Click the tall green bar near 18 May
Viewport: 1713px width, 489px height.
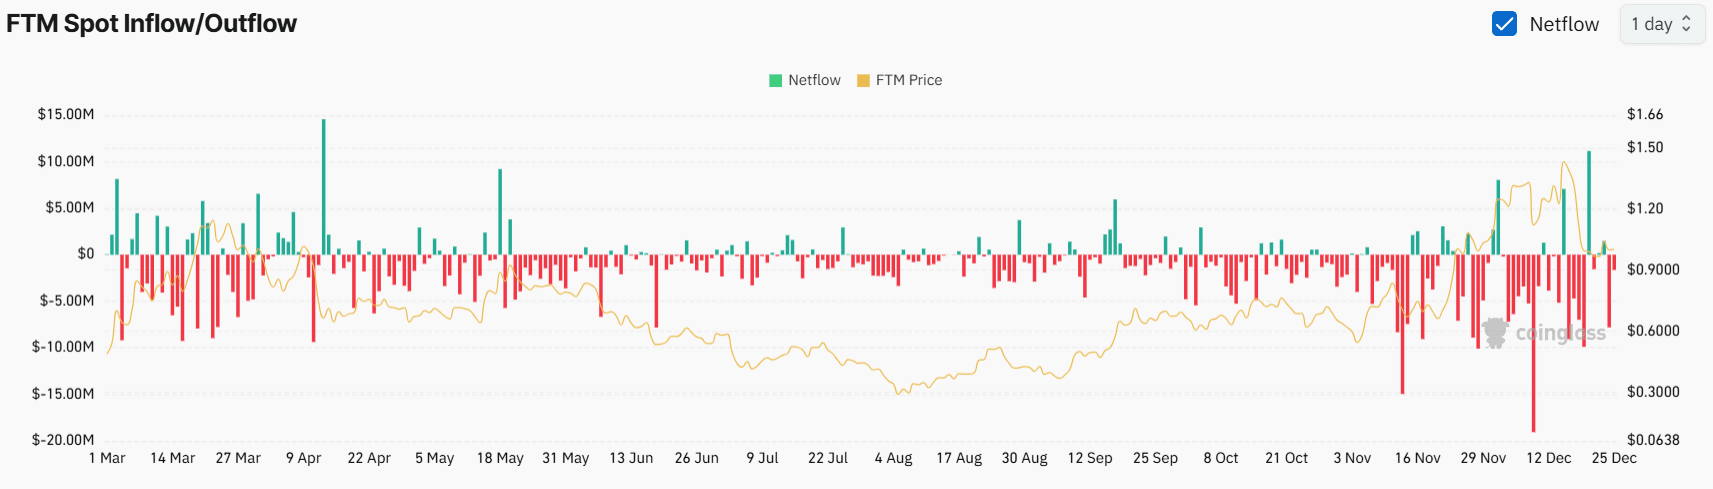pos(500,211)
